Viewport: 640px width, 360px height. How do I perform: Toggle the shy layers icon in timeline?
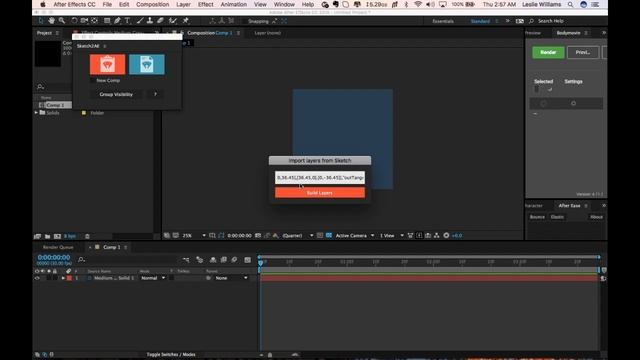213,260
